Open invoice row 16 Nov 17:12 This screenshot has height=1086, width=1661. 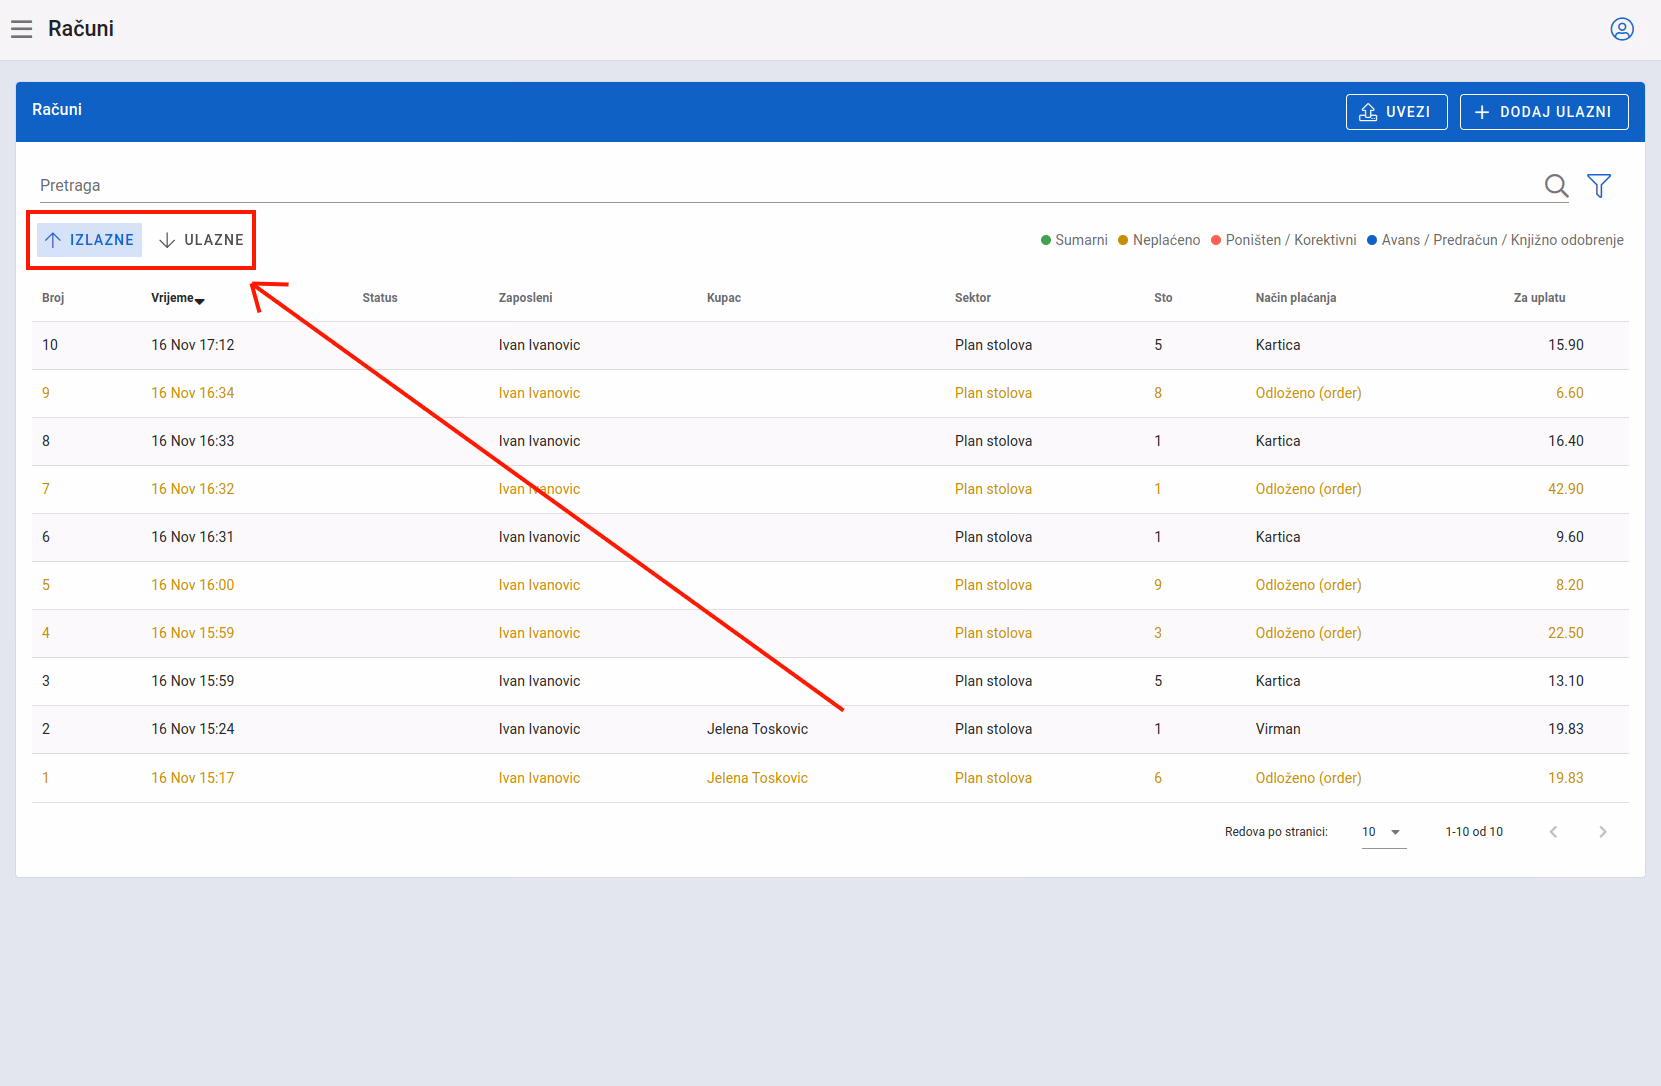[830, 345]
